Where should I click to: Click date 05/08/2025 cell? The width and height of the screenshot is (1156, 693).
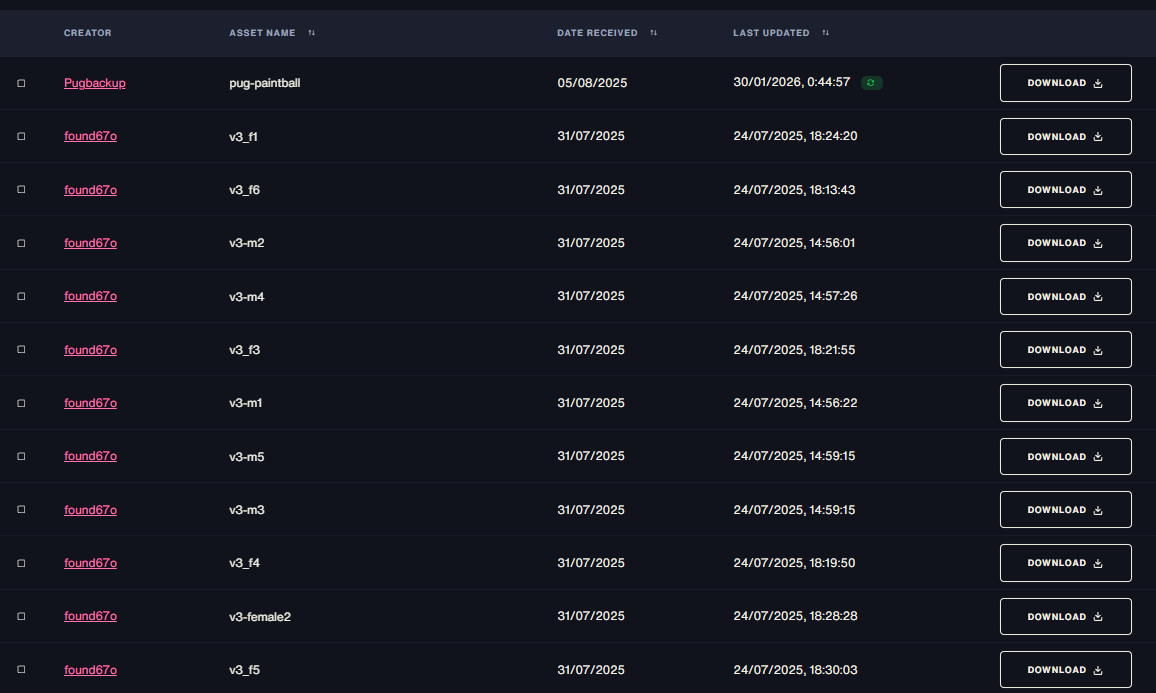coord(592,83)
